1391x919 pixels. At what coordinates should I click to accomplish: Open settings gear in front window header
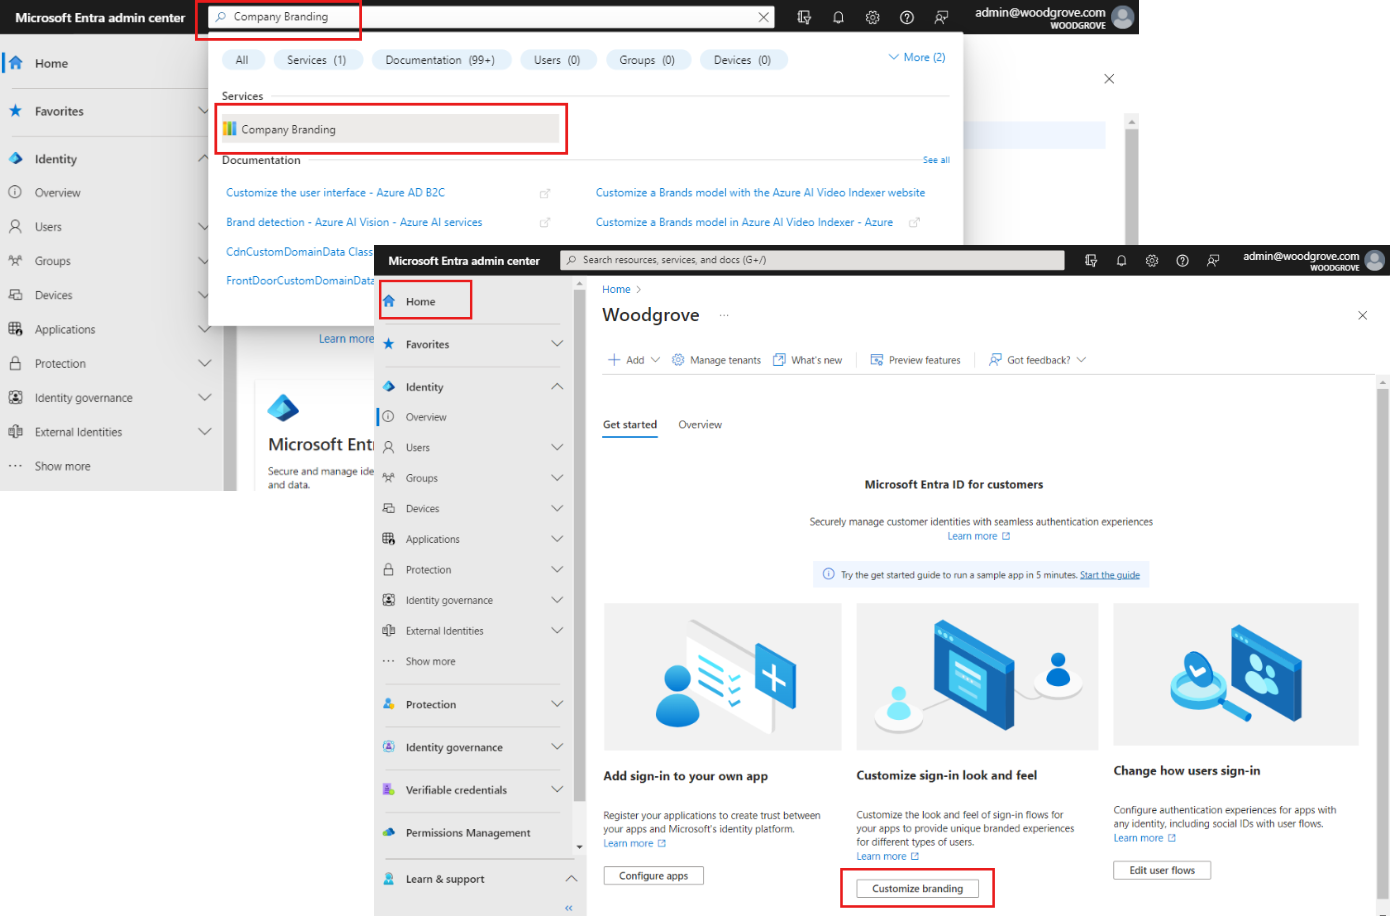coord(1152,260)
